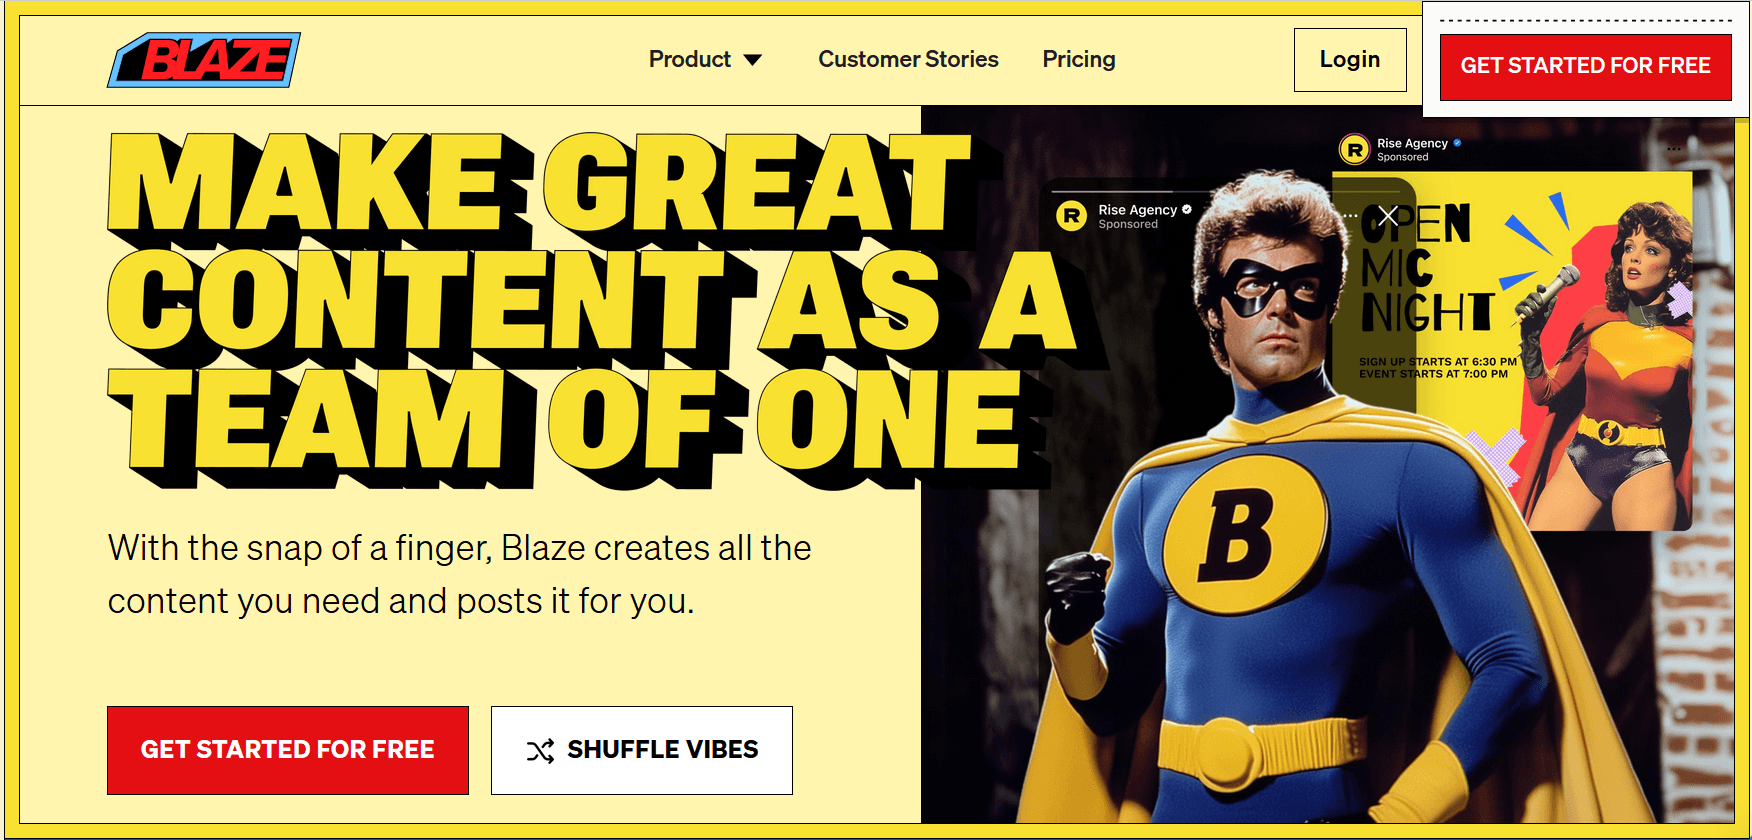Dismiss the Open Mic Night ad with the X
The width and height of the screenshot is (1752, 840).
click(1388, 216)
